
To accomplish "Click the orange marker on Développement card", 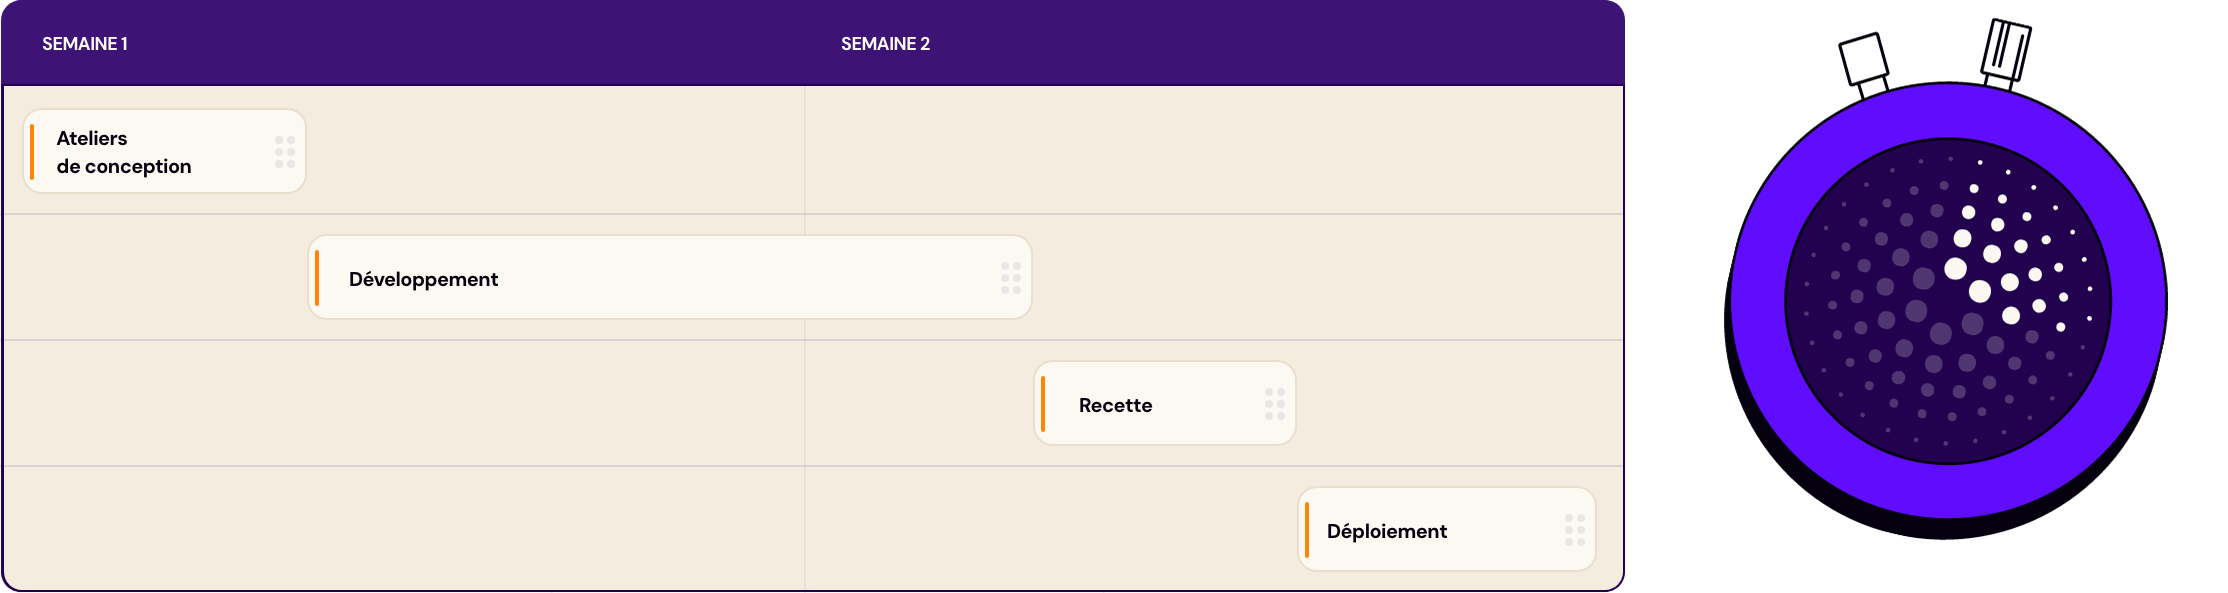I will pyautogui.click(x=317, y=278).
